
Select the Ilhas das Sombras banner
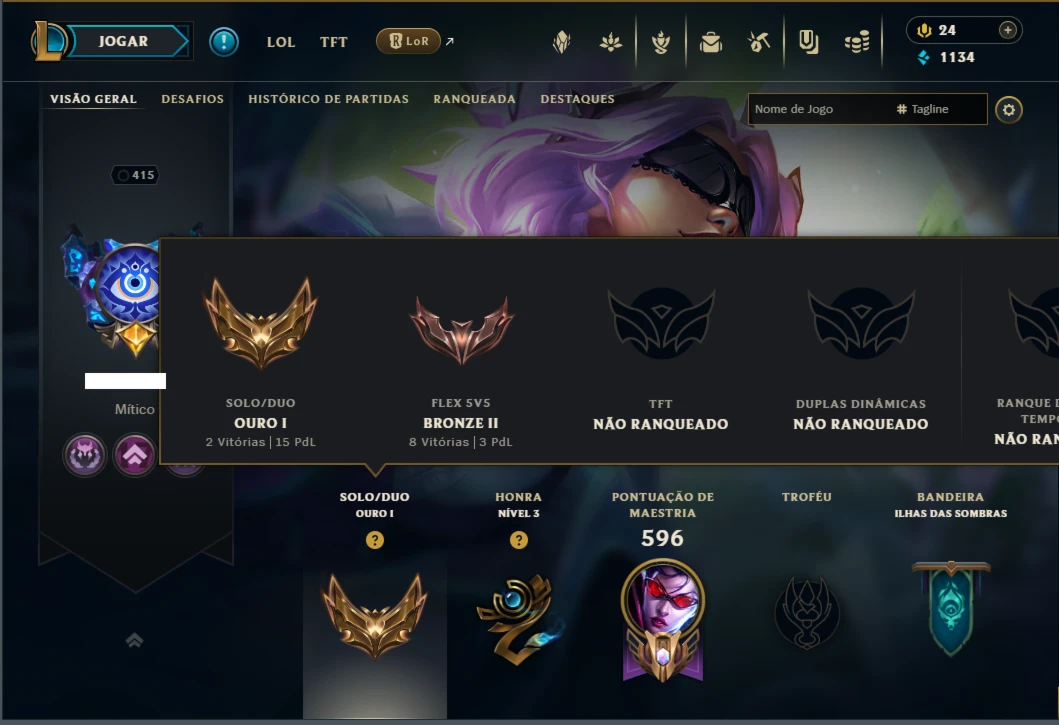951,608
